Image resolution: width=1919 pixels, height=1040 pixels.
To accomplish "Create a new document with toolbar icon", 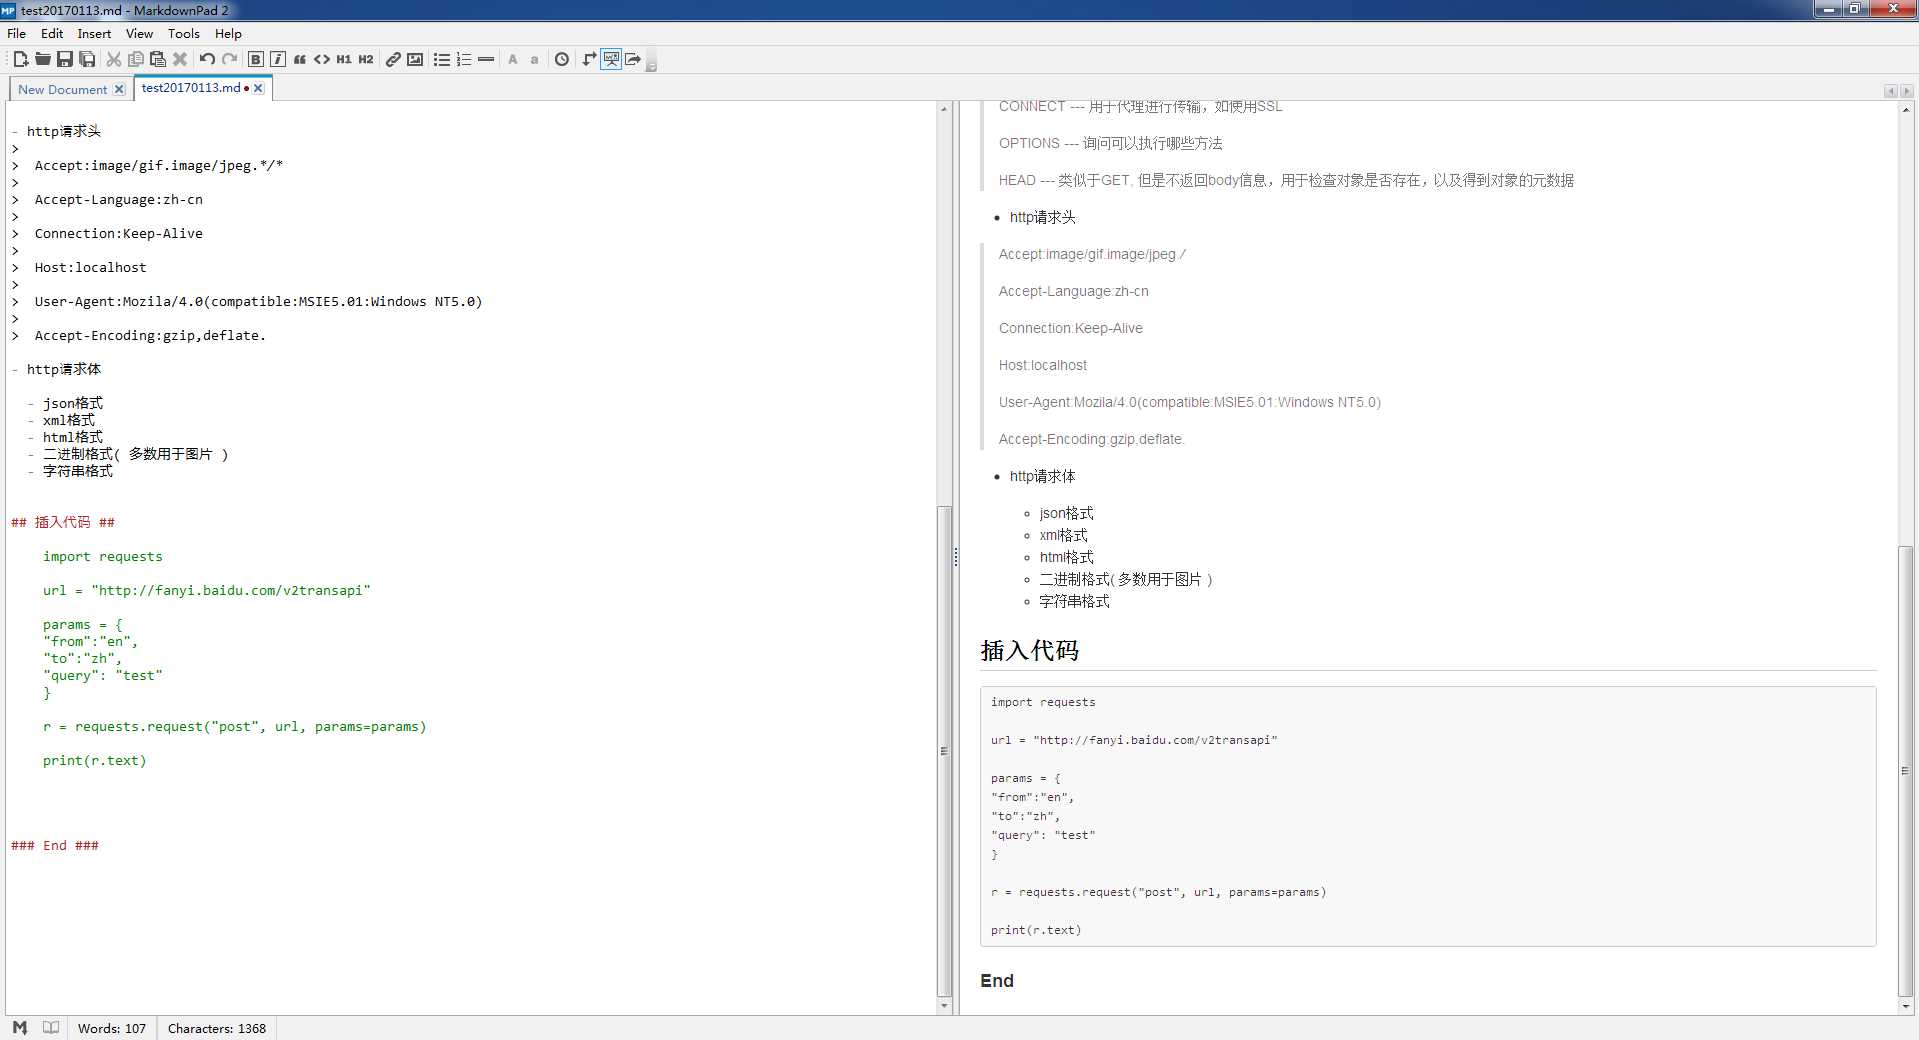I will click(x=20, y=60).
